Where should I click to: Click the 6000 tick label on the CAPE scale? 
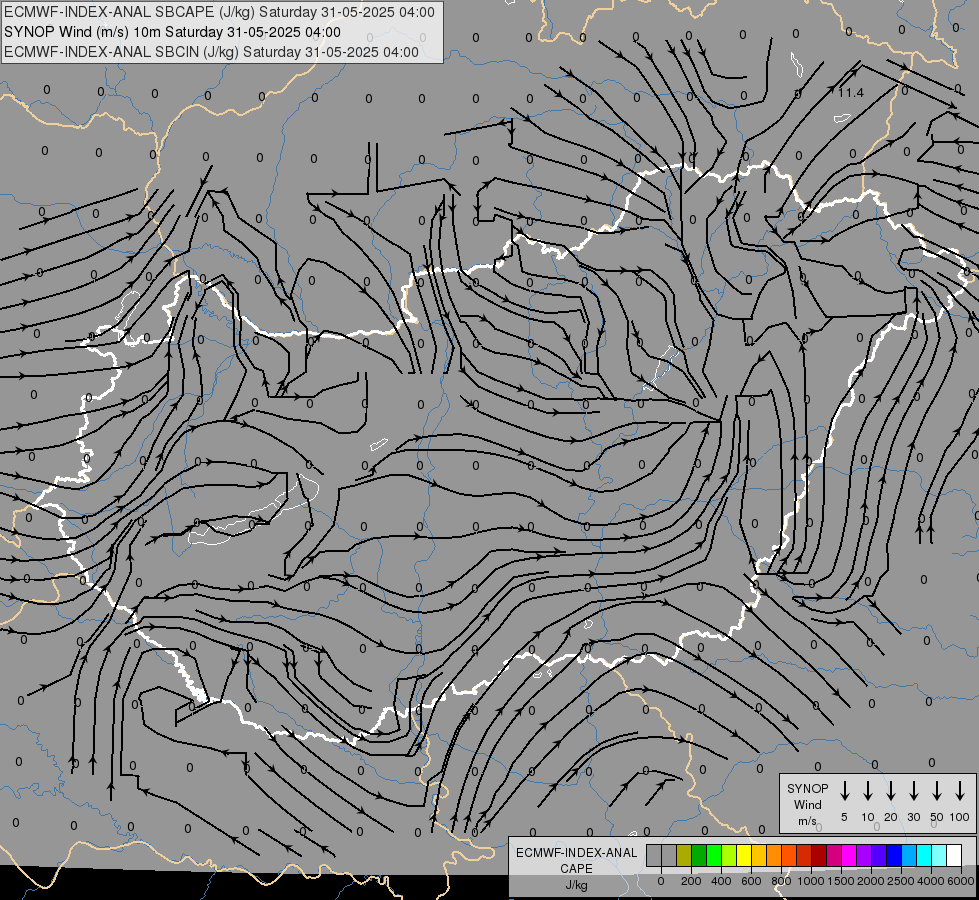pos(961,881)
